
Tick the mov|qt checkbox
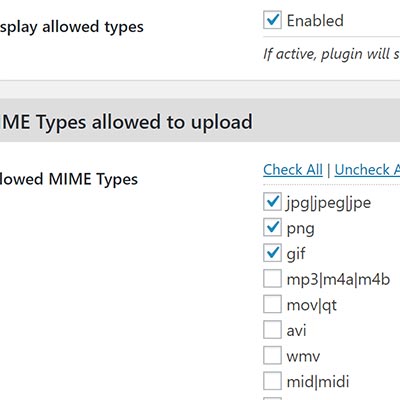coord(272,304)
